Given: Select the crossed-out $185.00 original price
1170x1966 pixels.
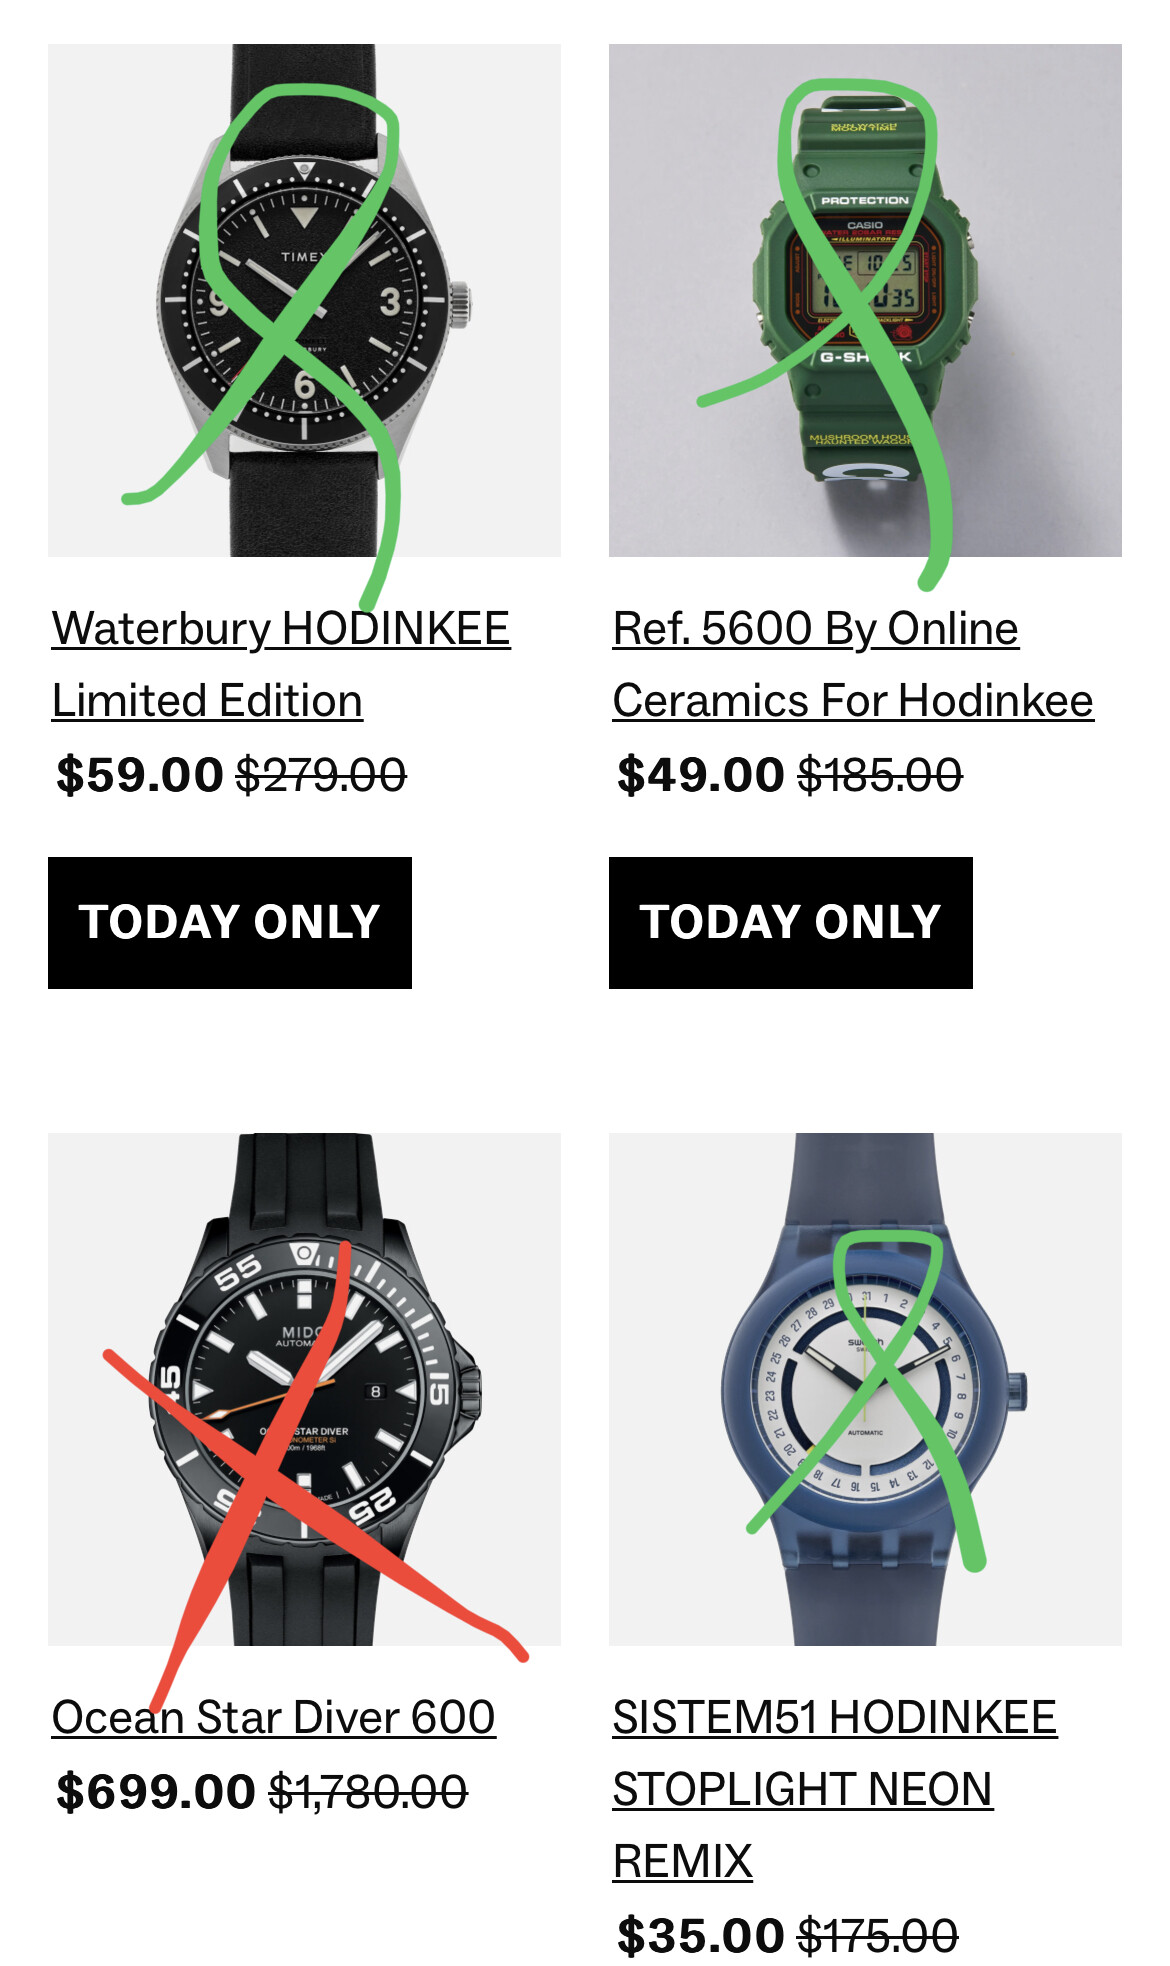Looking at the screenshot, I should [880, 775].
